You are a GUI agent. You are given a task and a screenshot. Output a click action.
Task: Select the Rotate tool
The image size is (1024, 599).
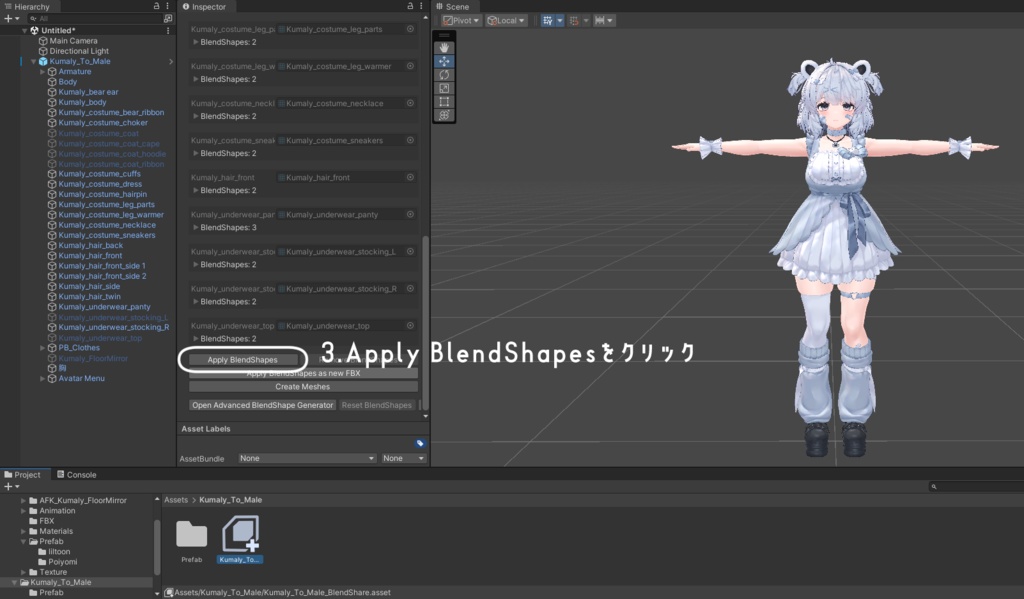point(445,75)
